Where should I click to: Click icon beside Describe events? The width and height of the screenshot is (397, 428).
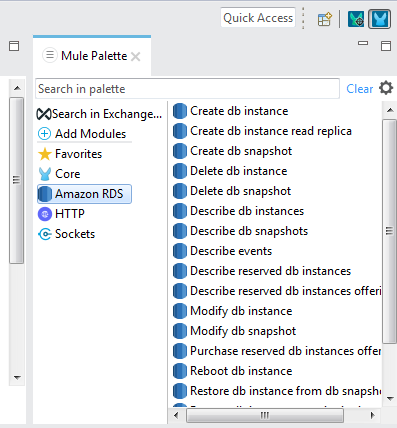[180, 251]
